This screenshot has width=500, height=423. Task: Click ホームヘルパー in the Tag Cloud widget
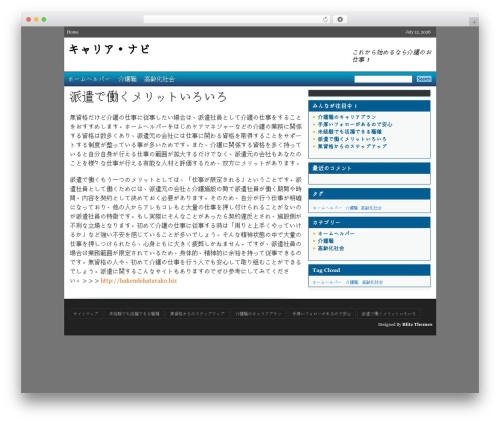[x=327, y=282]
